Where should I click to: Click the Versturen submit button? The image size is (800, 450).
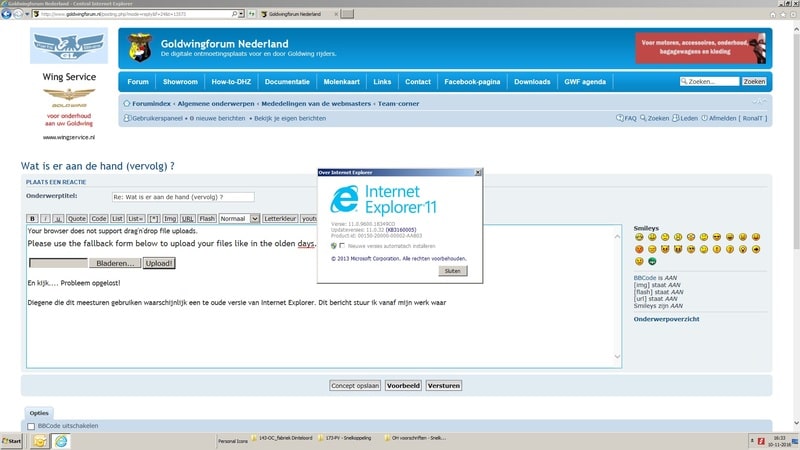pyautogui.click(x=443, y=386)
